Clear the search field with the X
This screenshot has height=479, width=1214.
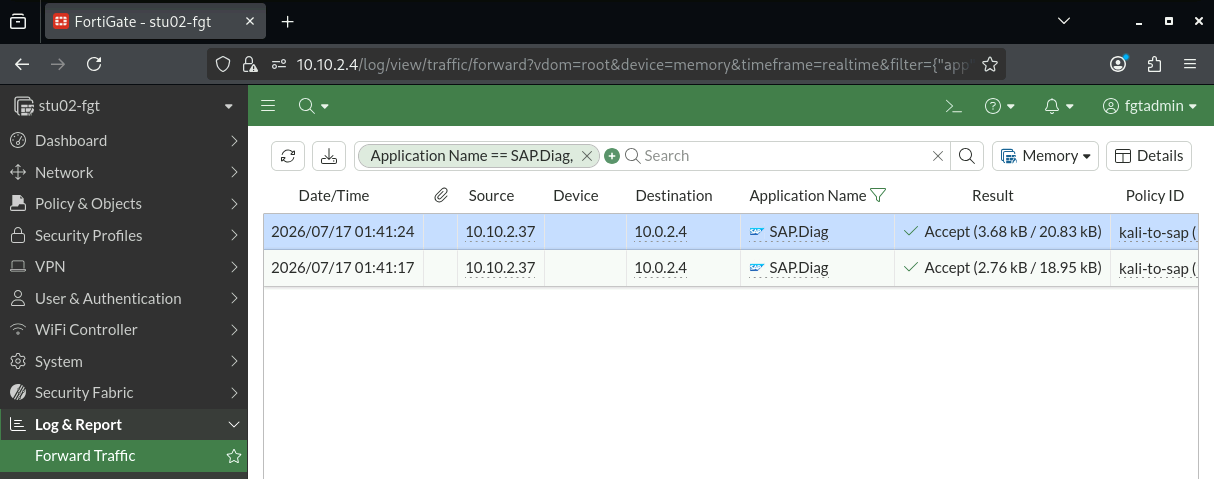(x=938, y=156)
